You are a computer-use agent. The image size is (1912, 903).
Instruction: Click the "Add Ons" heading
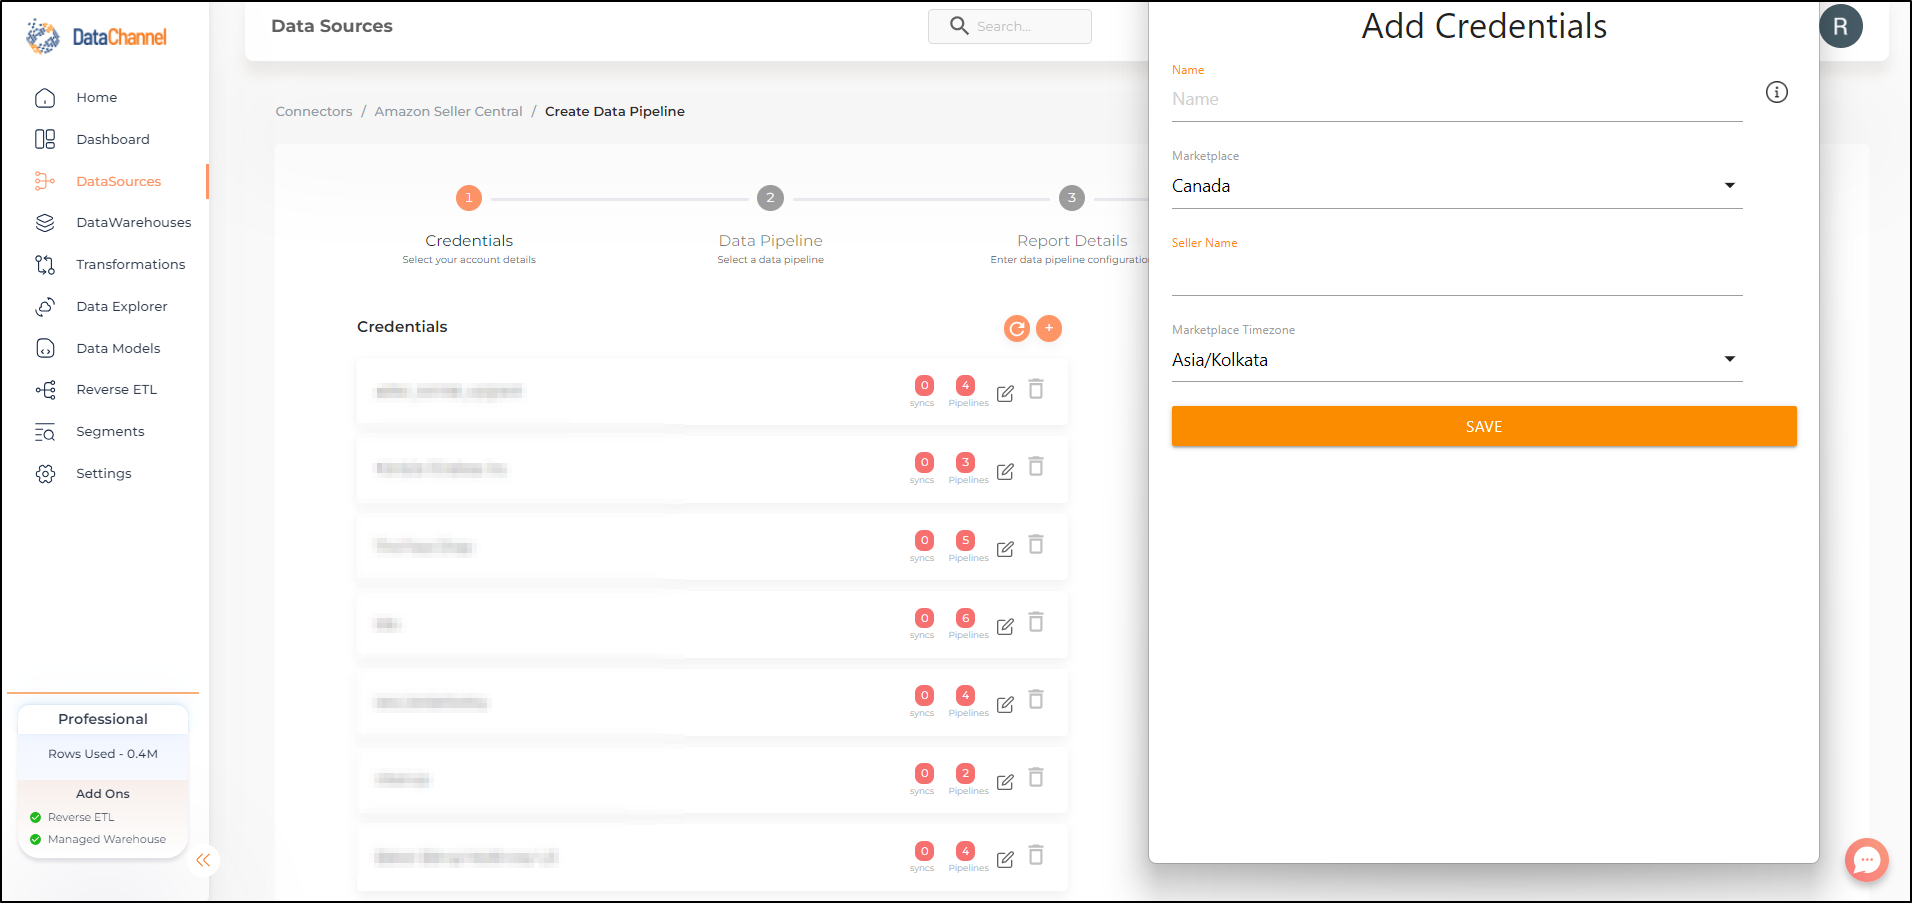pos(103,794)
